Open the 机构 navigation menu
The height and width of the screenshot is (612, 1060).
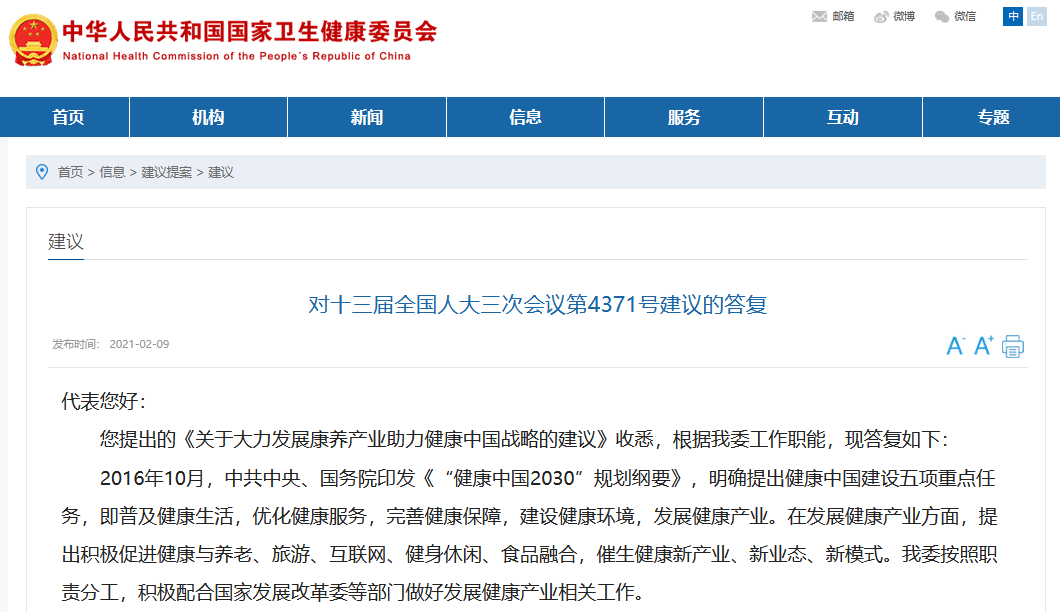[208, 117]
